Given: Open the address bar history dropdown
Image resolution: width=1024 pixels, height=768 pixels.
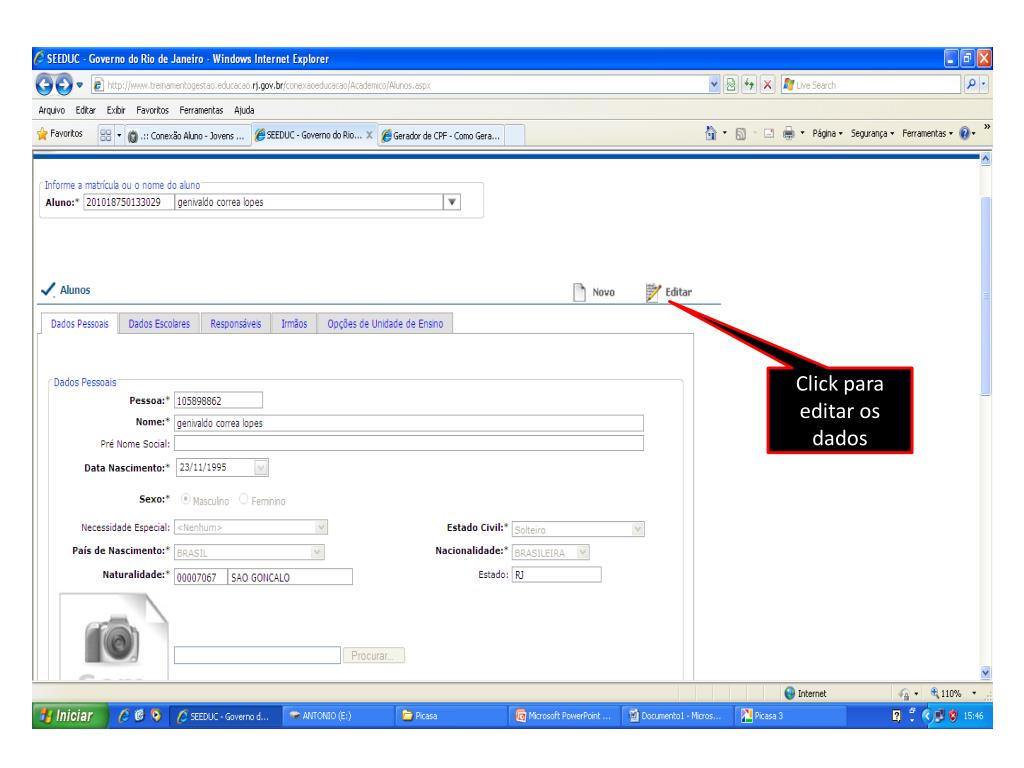Looking at the screenshot, I should pyautogui.click(x=714, y=84).
